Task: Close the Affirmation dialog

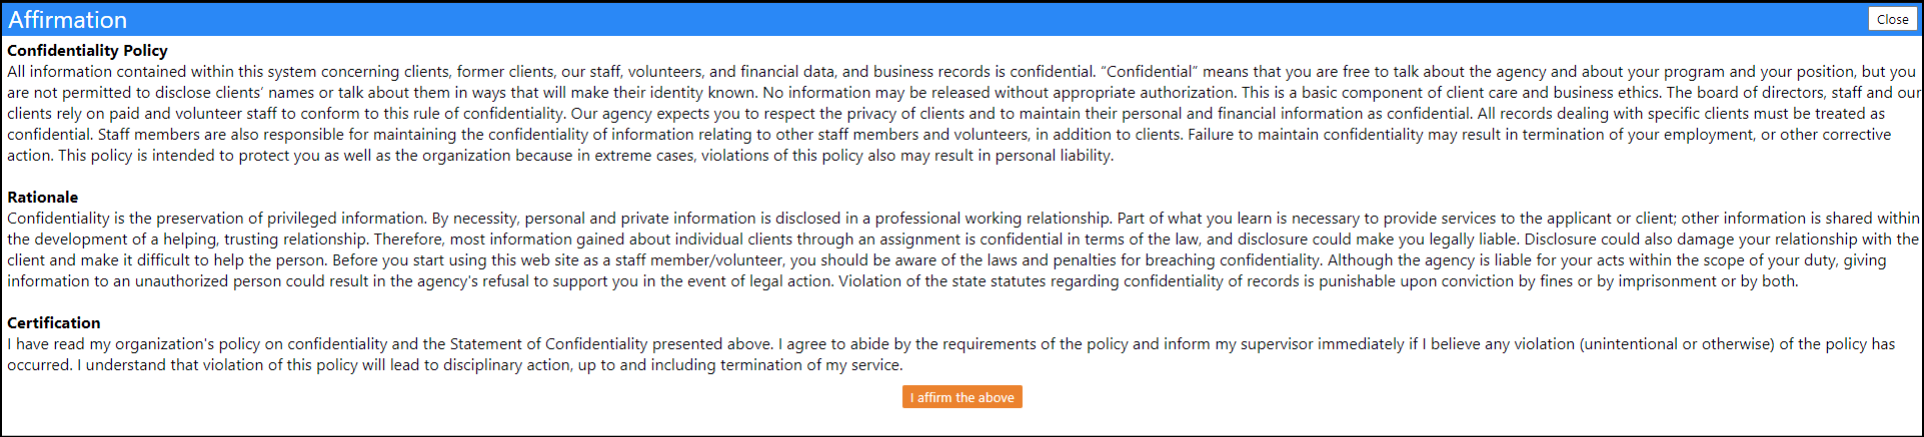Action: [1892, 19]
